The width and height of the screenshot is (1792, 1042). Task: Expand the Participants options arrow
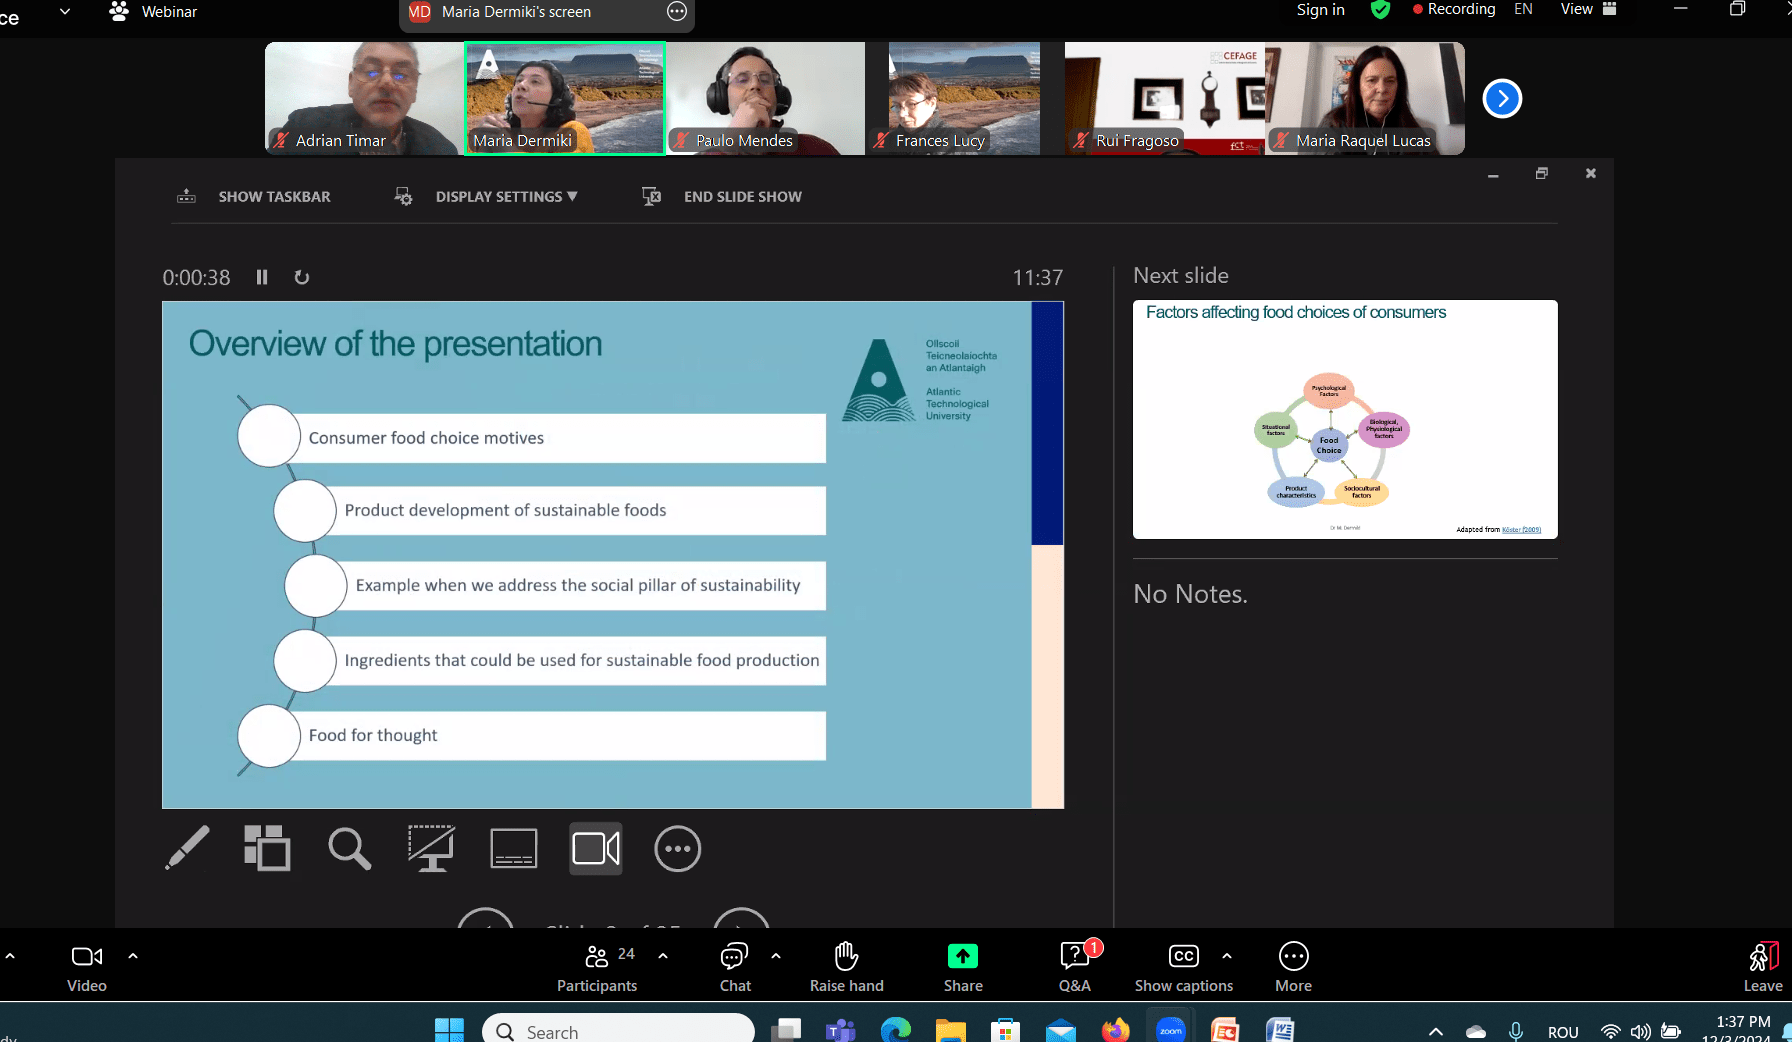(663, 956)
